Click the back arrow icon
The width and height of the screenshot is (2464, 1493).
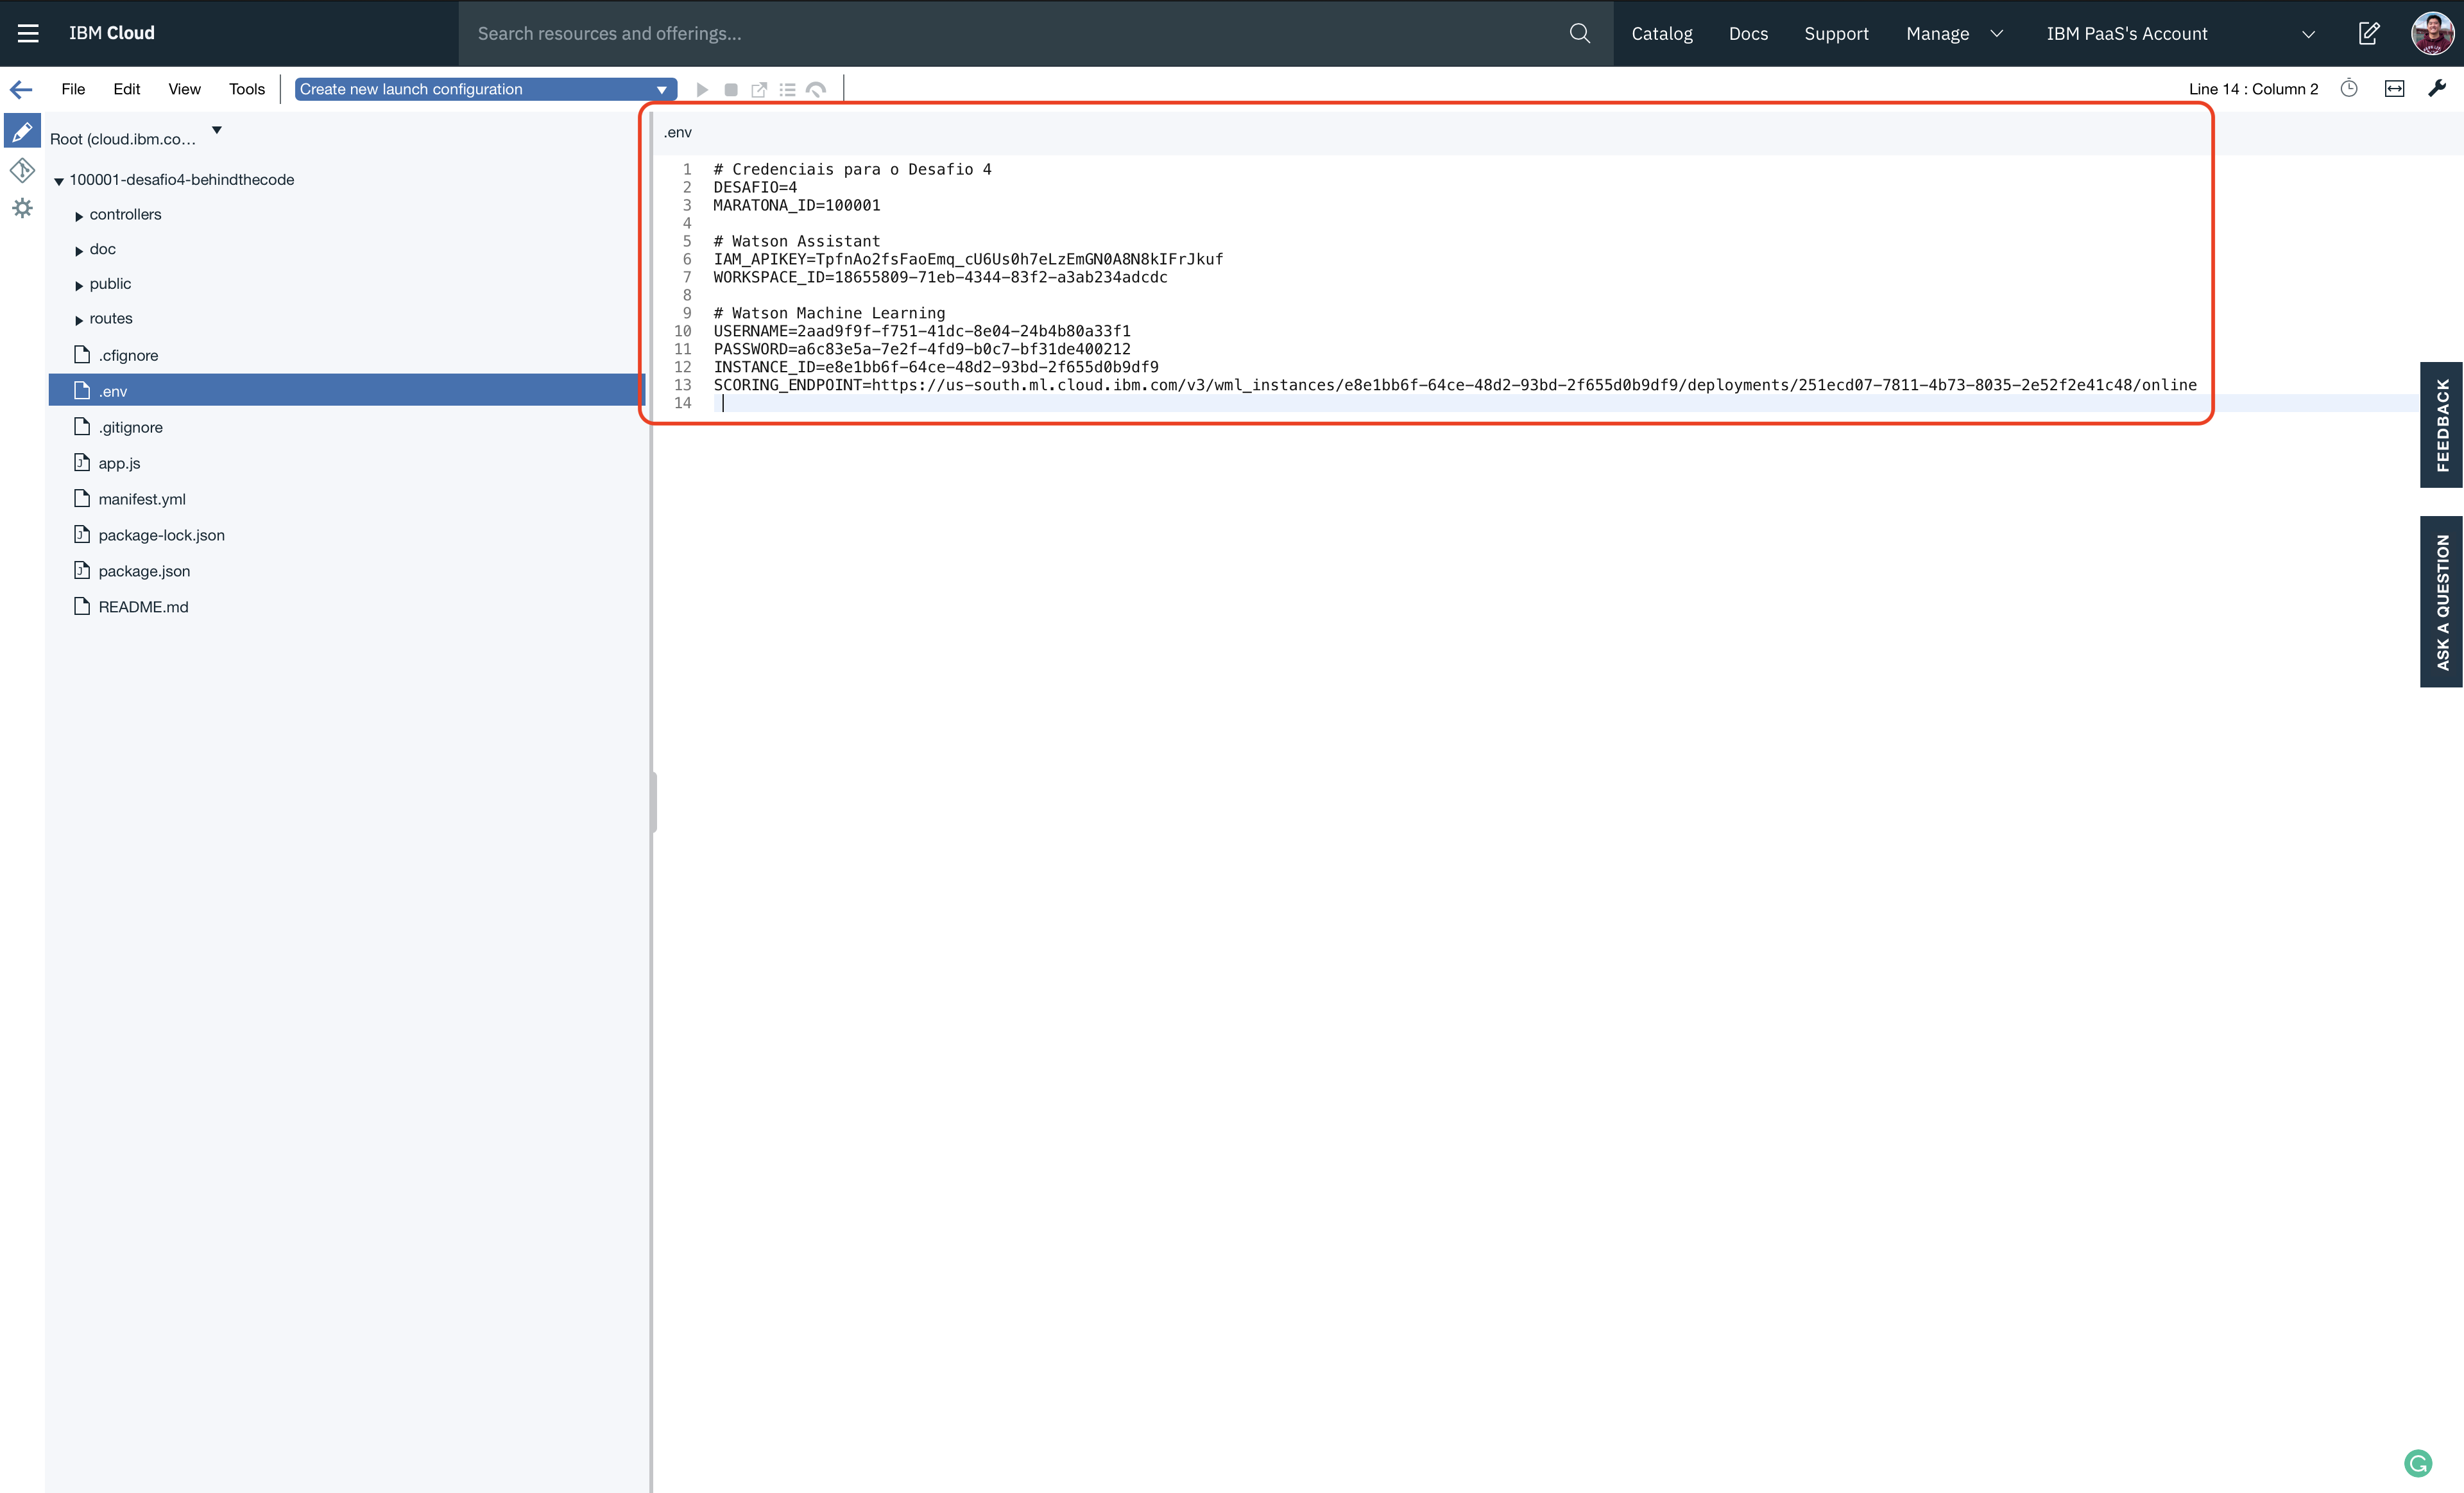click(x=21, y=89)
